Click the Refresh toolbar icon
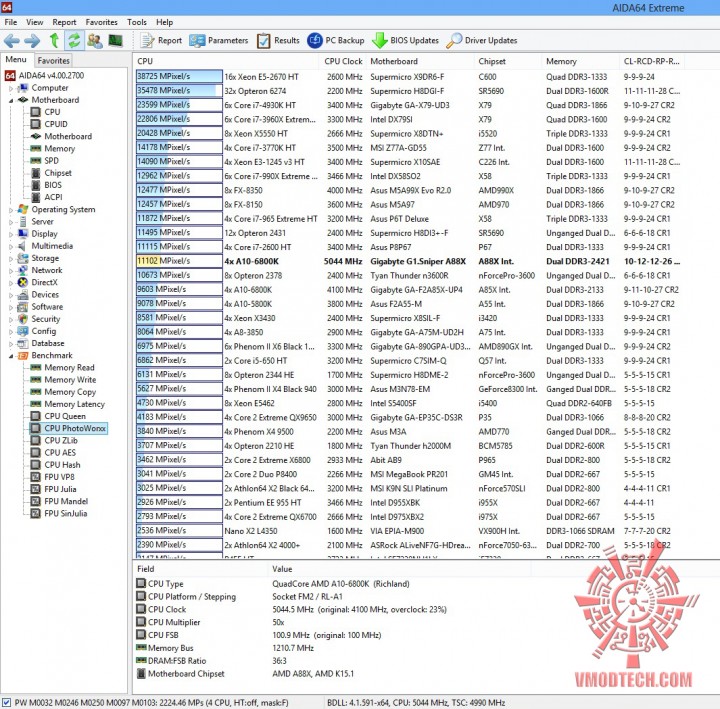This screenshot has height=709, width=720. point(74,40)
